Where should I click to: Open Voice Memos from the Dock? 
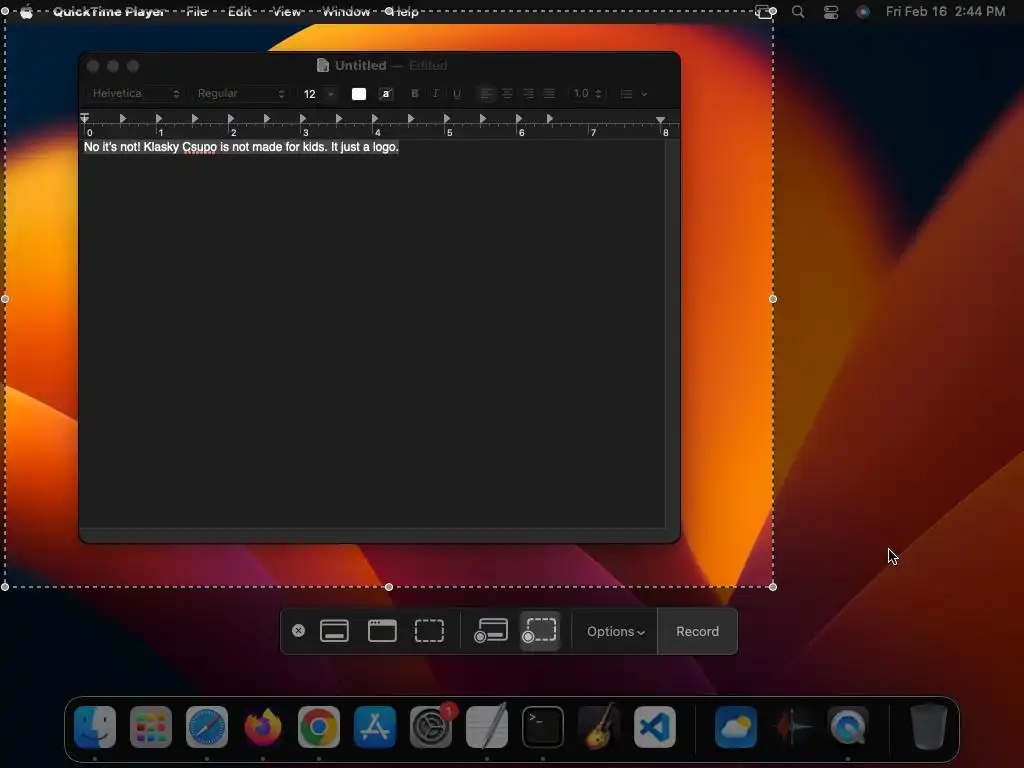(792, 727)
